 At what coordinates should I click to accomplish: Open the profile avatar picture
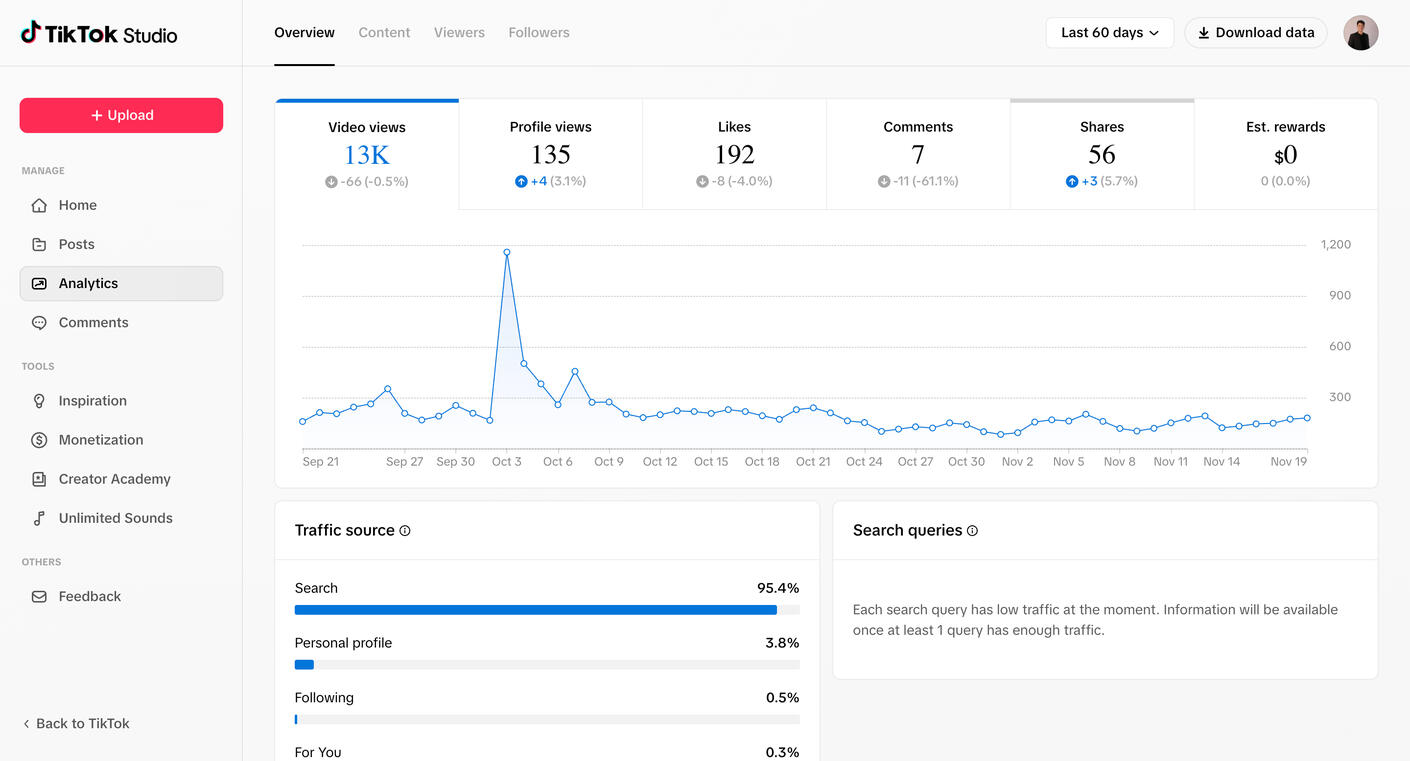1360,33
